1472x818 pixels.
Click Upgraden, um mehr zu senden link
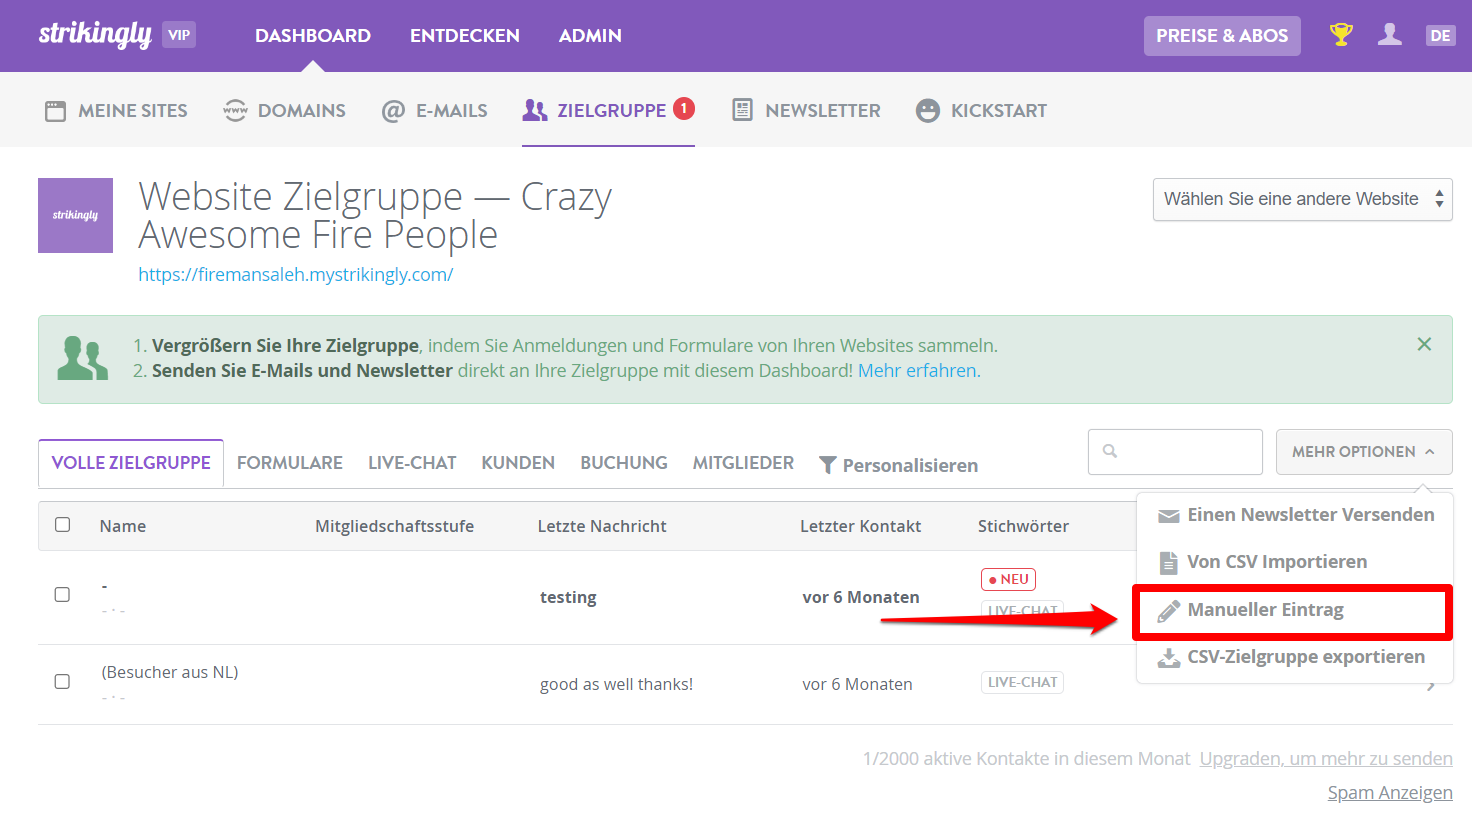1326,759
